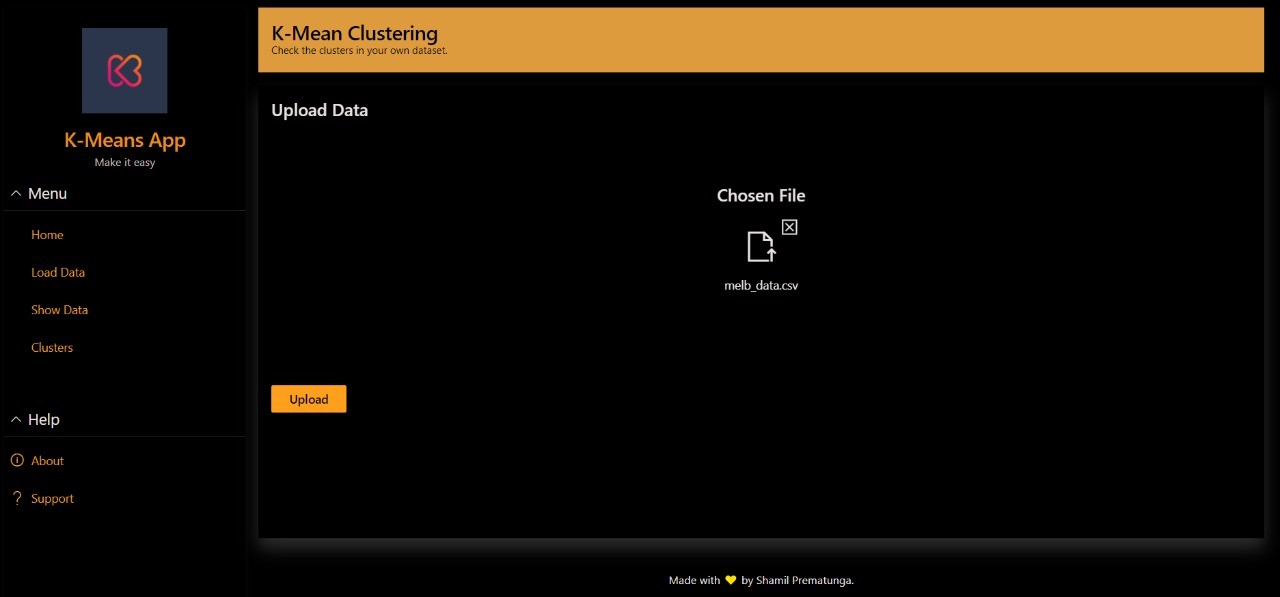
Task: Click the melb_data.csv document upload icon
Action: (x=760, y=250)
